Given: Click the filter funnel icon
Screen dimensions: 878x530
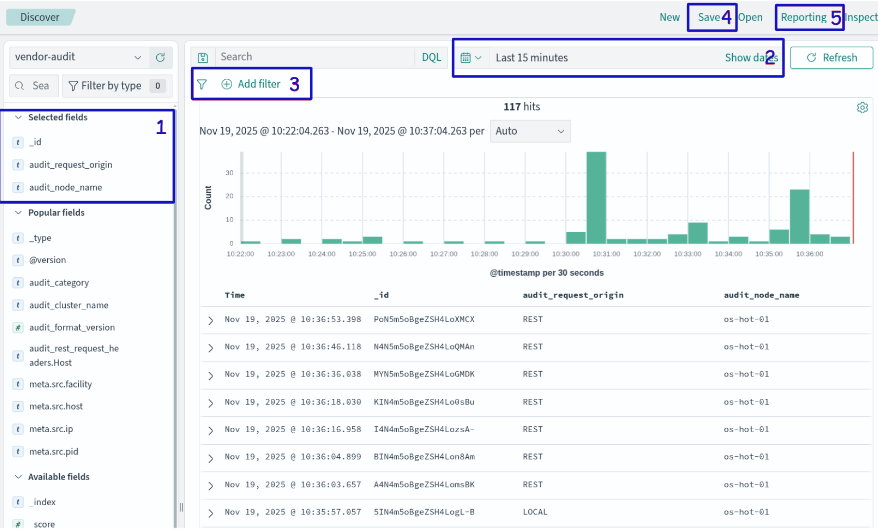Looking at the screenshot, I should point(202,85).
